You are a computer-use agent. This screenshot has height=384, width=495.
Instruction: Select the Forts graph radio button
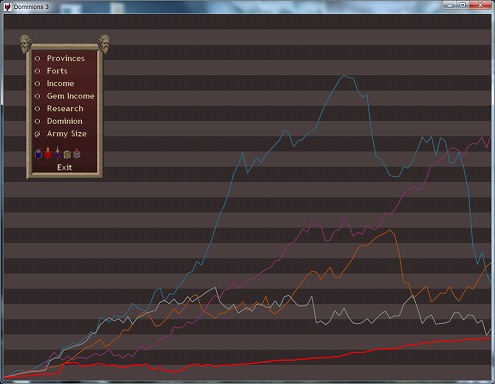[x=37, y=71]
